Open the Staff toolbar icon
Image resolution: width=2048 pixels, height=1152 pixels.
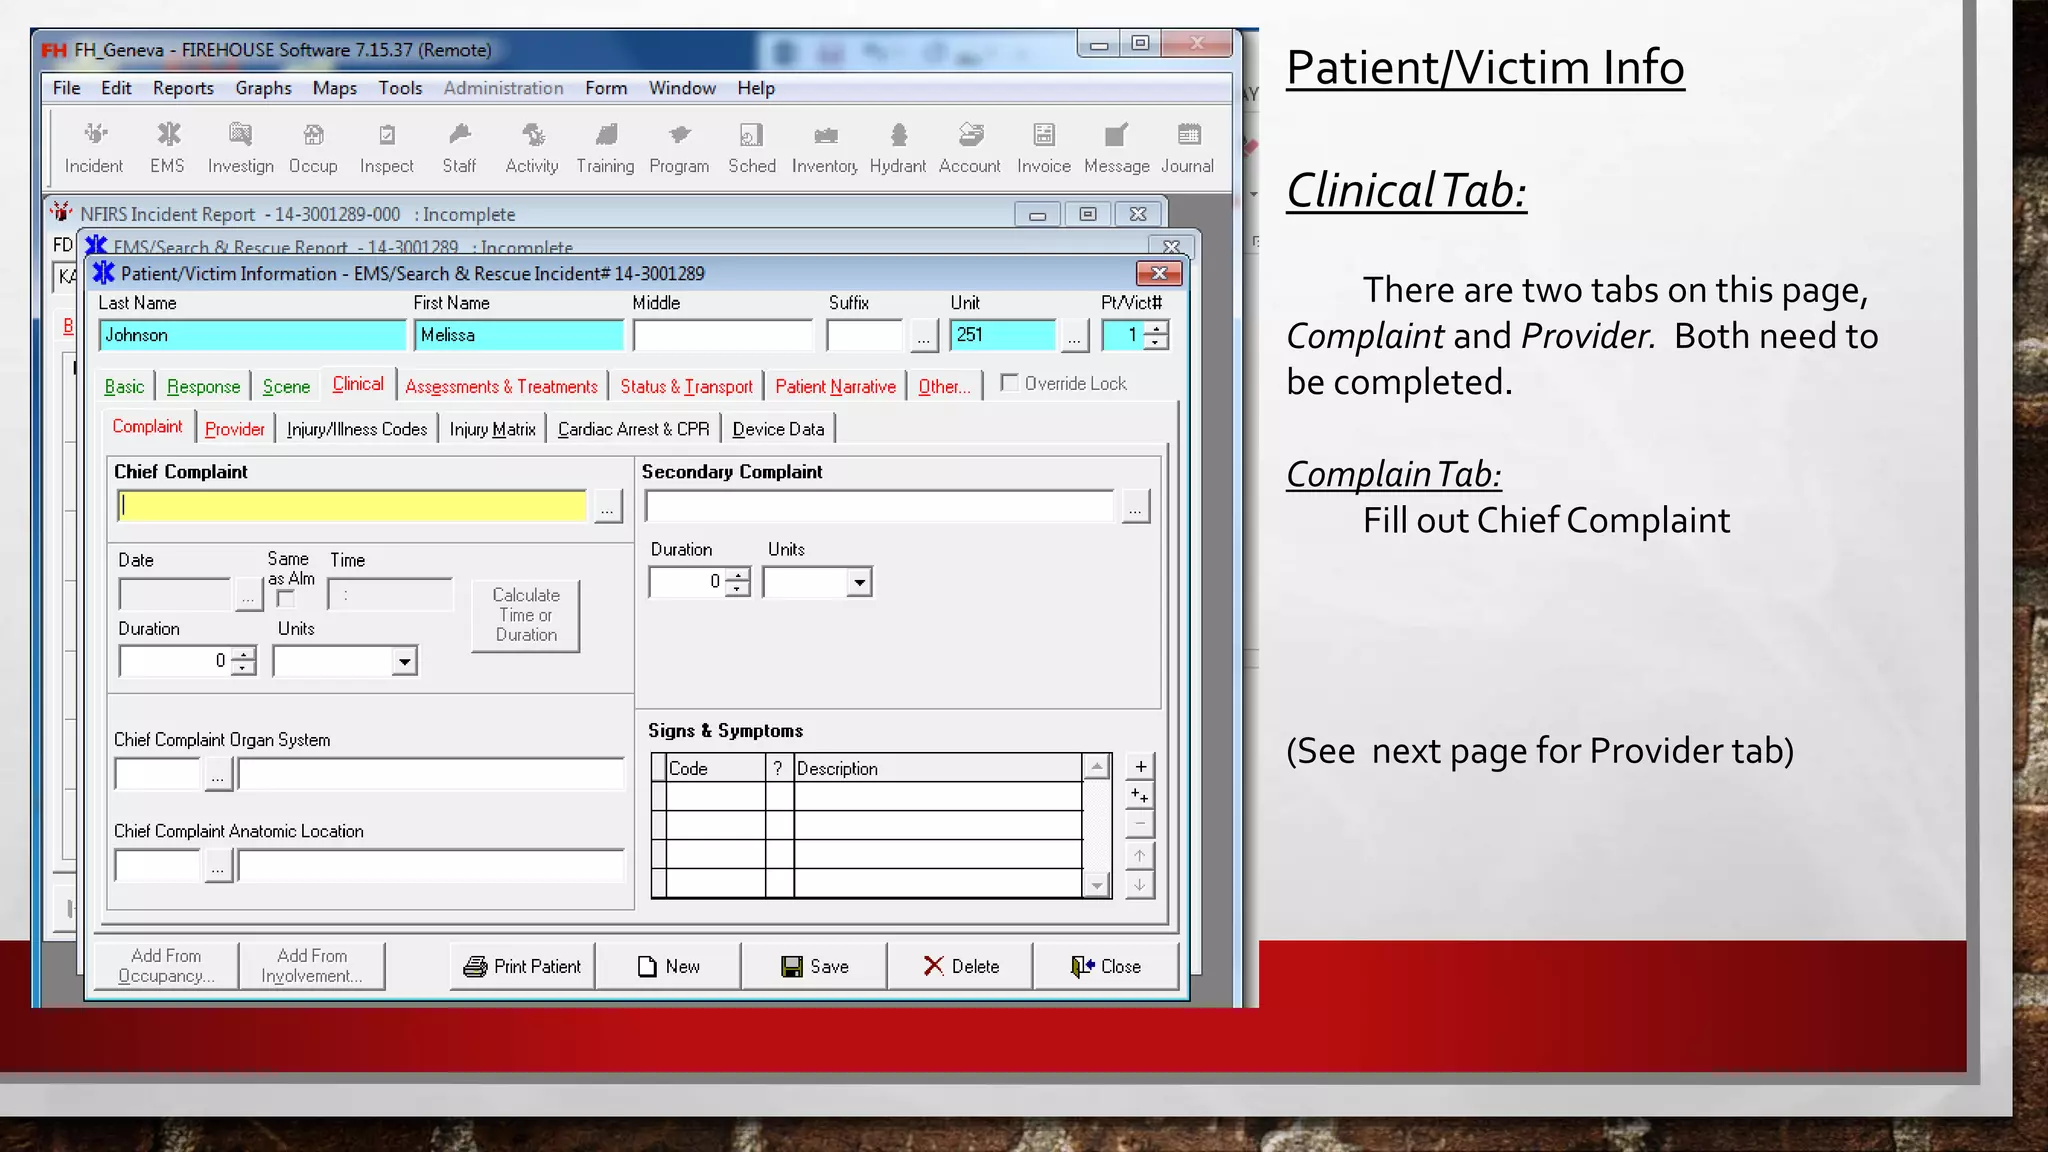(x=459, y=148)
